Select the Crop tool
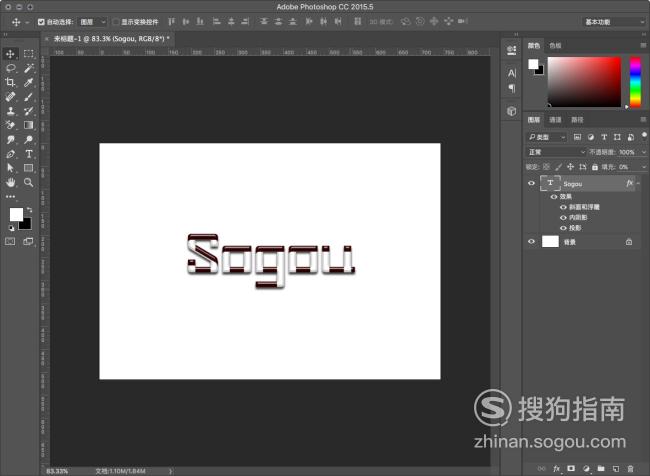Image resolution: width=650 pixels, height=476 pixels. click(10, 83)
